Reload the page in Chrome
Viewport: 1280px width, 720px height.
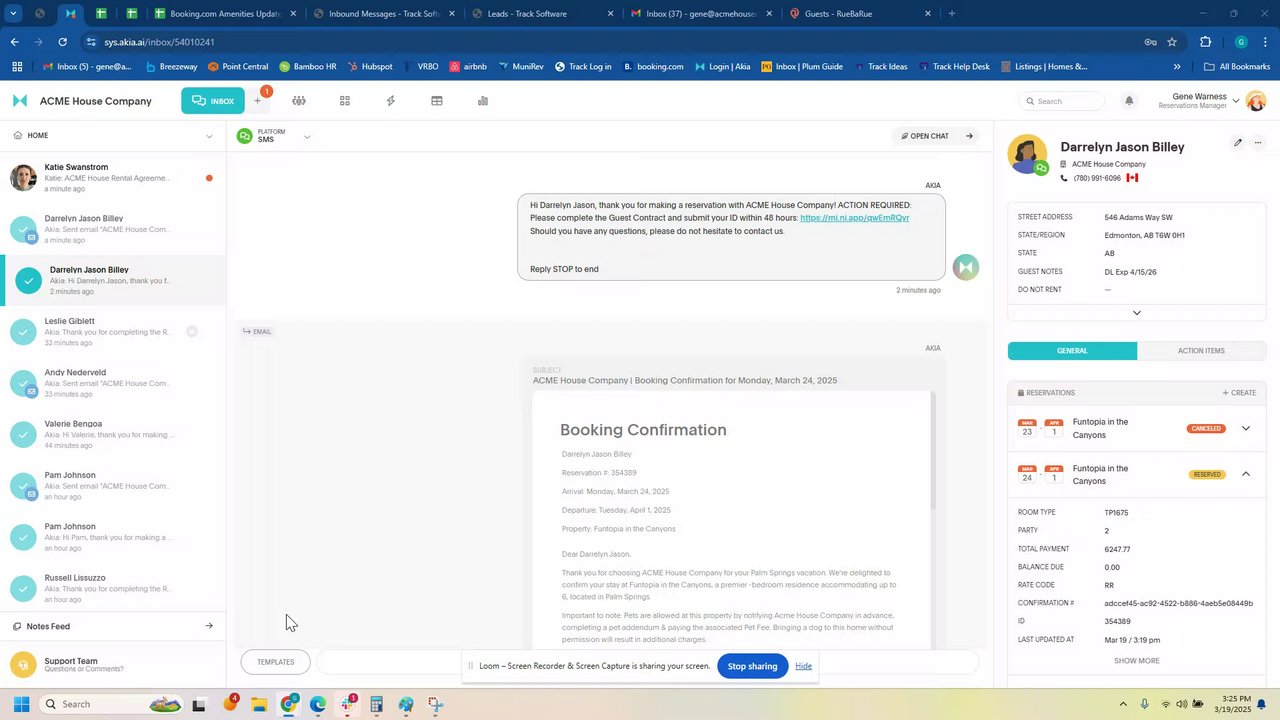62,42
